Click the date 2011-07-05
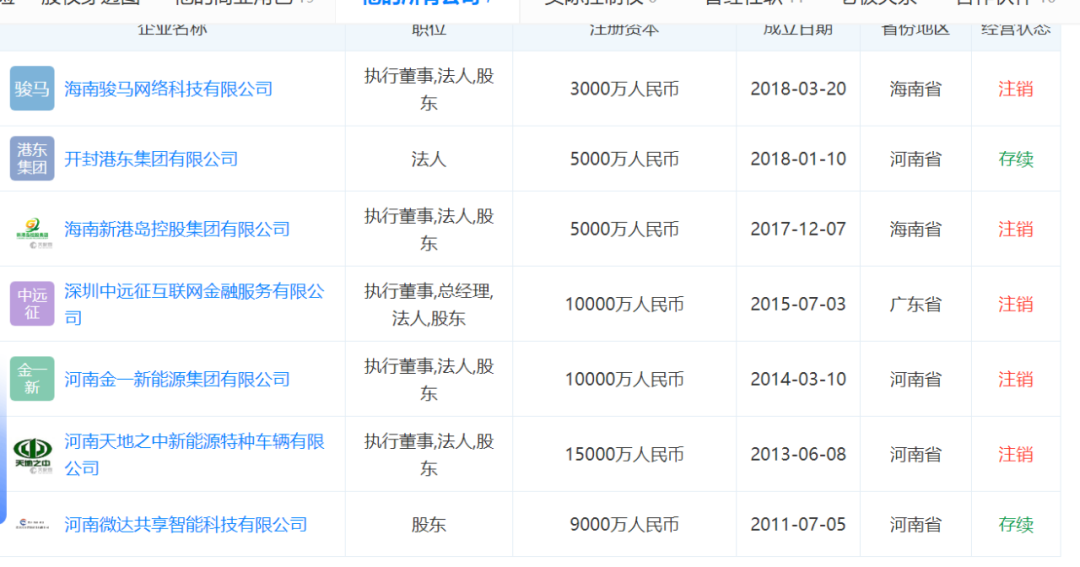Viewport: 1080px width, 567px height. click(798, 525)
